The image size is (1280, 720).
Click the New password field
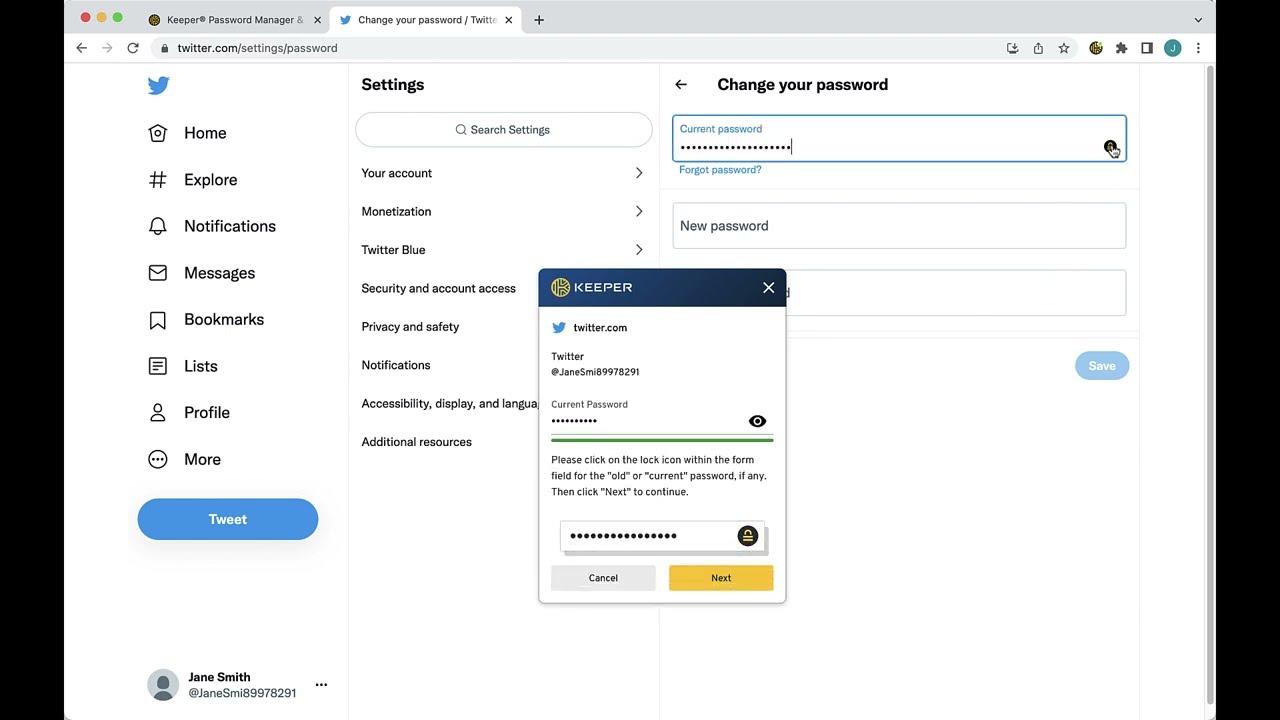click(899, 226)
